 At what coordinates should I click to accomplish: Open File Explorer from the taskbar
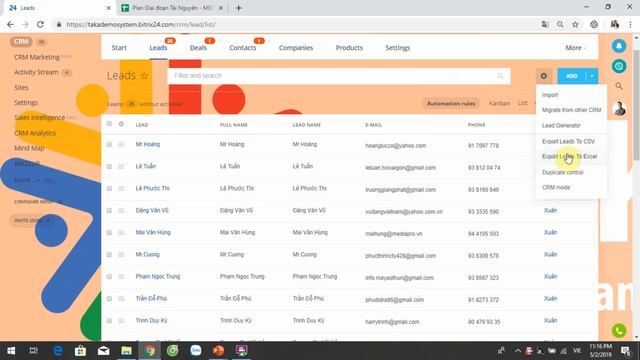[126, 351]
